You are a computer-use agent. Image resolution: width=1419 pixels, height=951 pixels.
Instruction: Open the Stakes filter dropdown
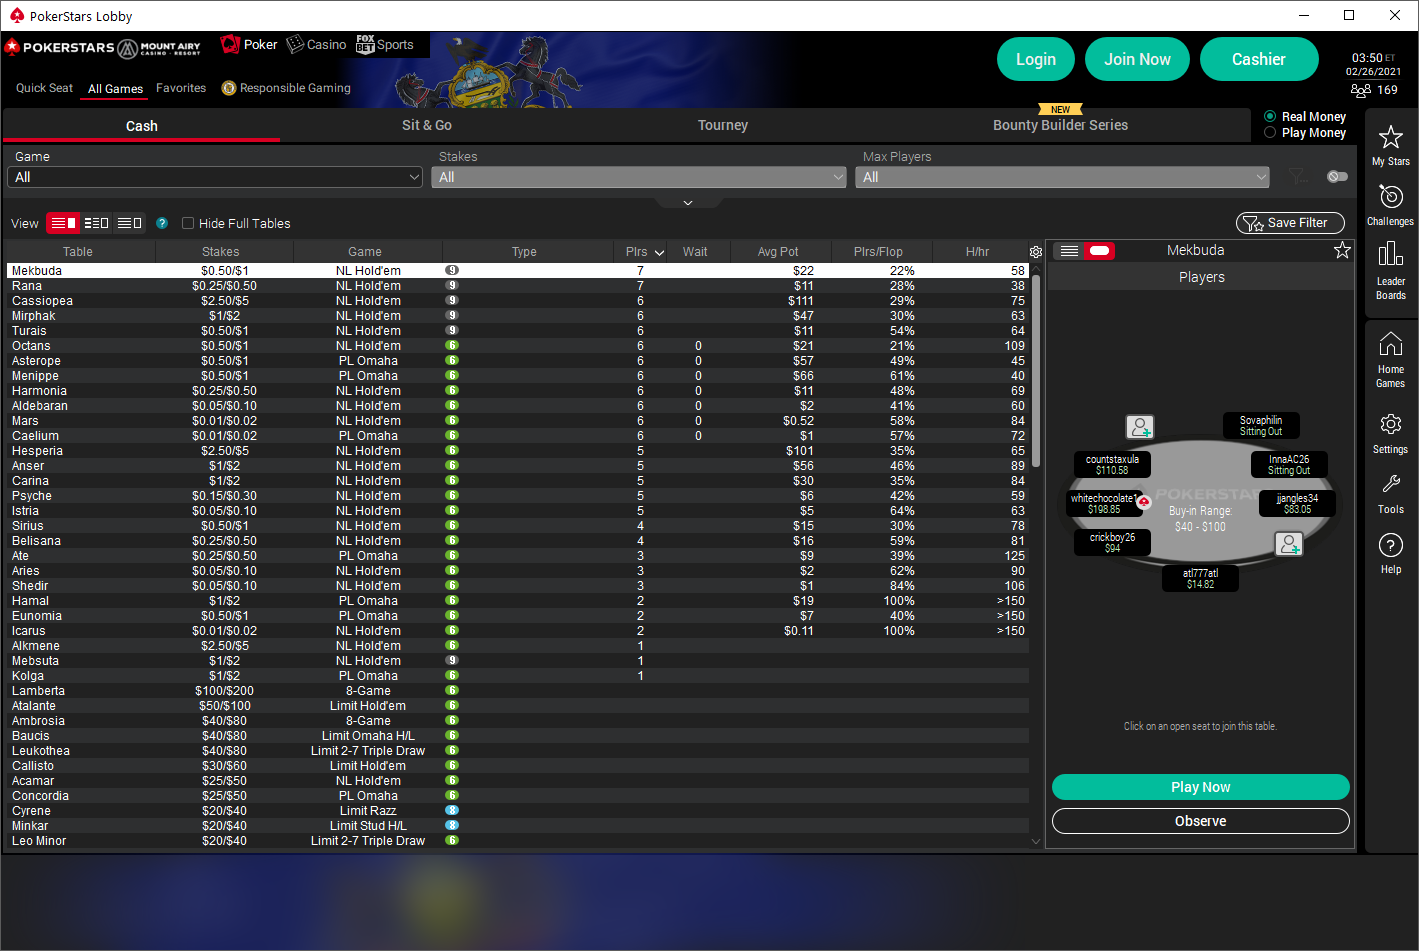[639, 177]
